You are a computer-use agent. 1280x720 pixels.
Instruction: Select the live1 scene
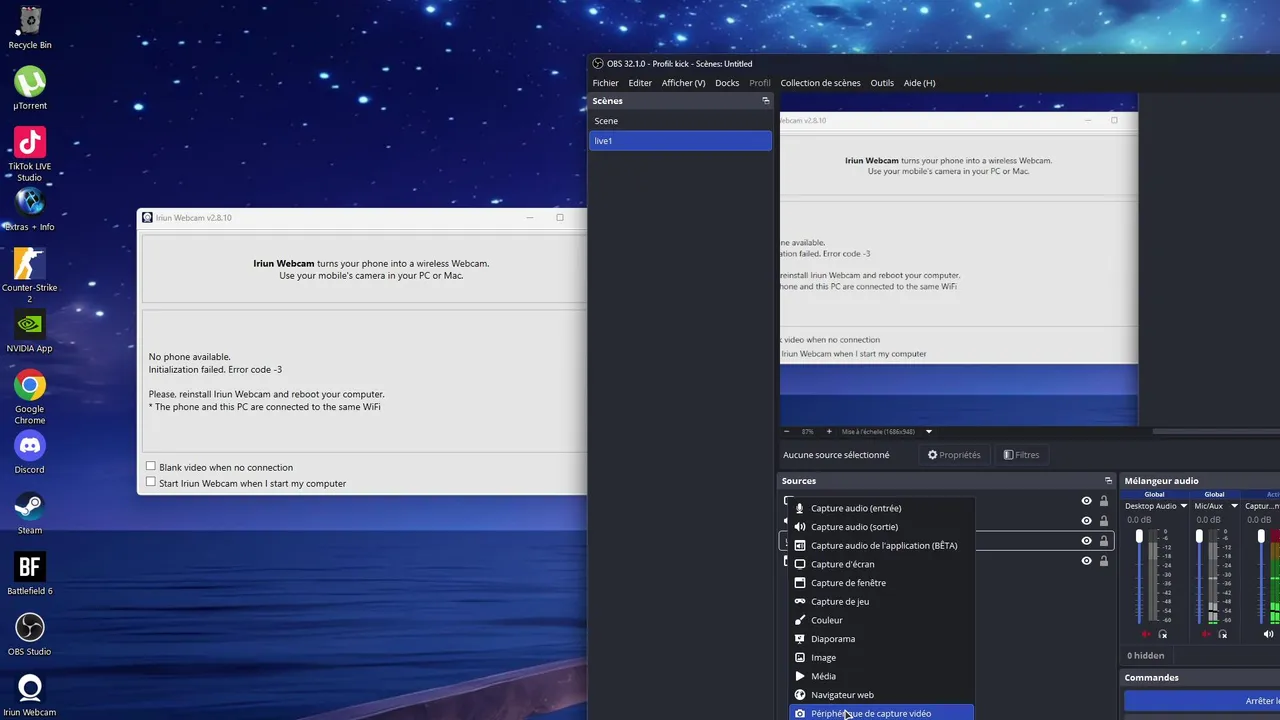click(680, 141)
